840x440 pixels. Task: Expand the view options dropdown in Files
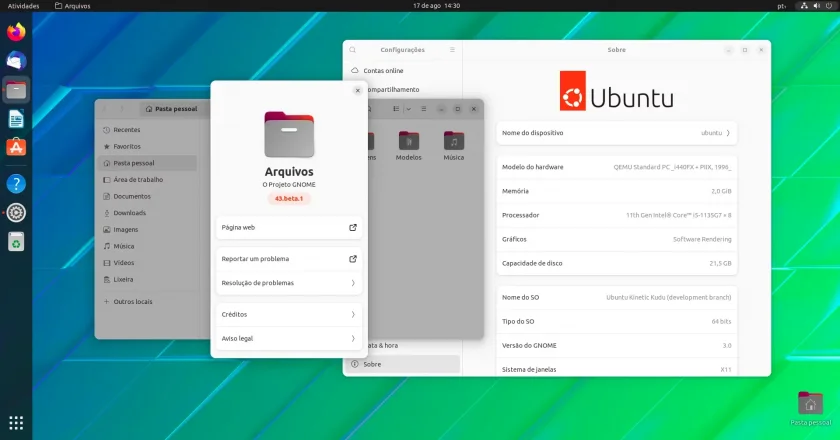click(408, 109)
